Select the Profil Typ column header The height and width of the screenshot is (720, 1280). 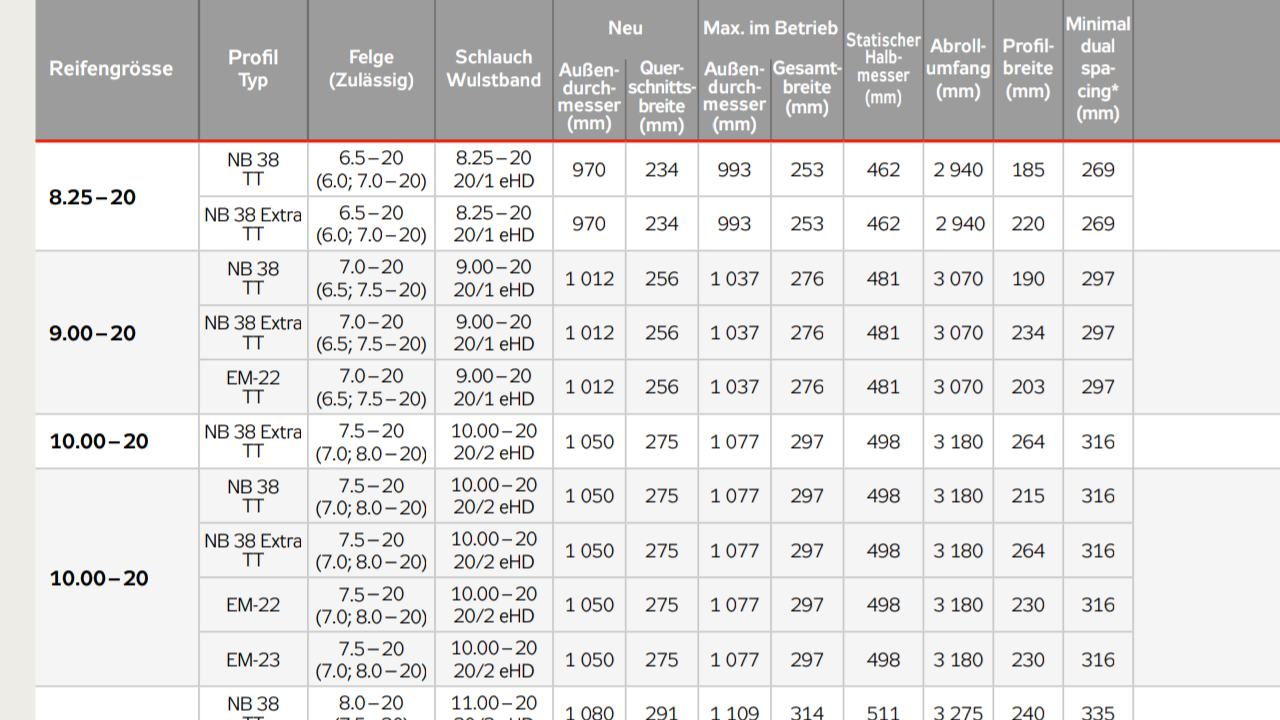tap(253, 69)
